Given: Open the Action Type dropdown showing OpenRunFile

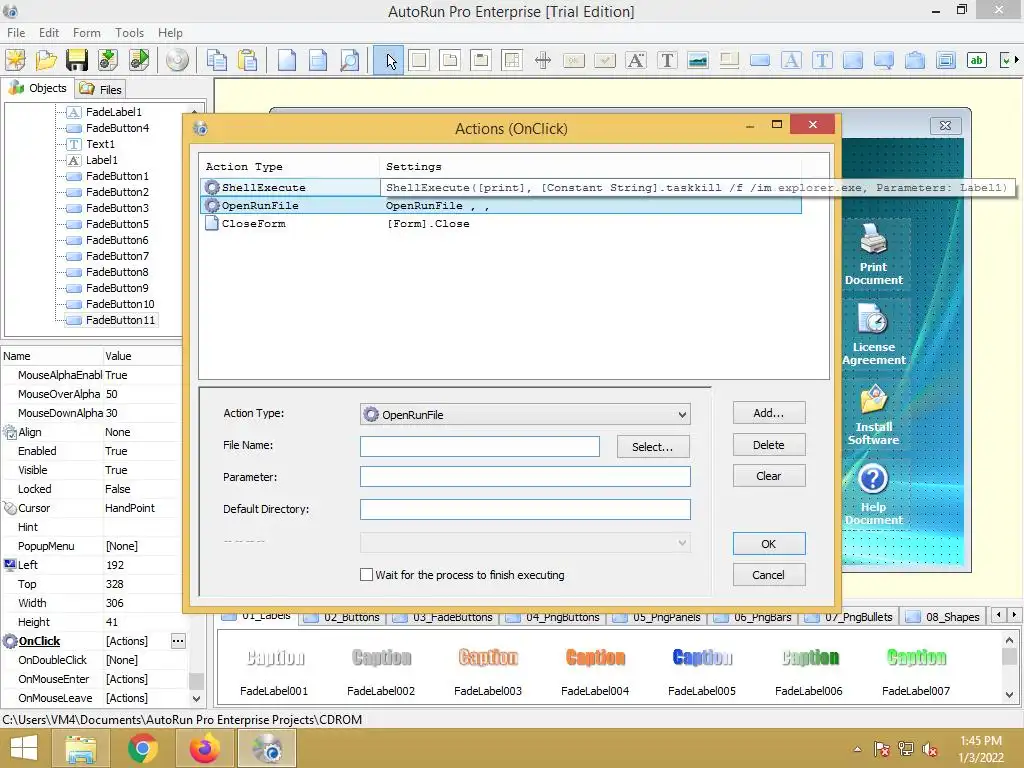Looking at the screenshot, I should tap(525, 414).
